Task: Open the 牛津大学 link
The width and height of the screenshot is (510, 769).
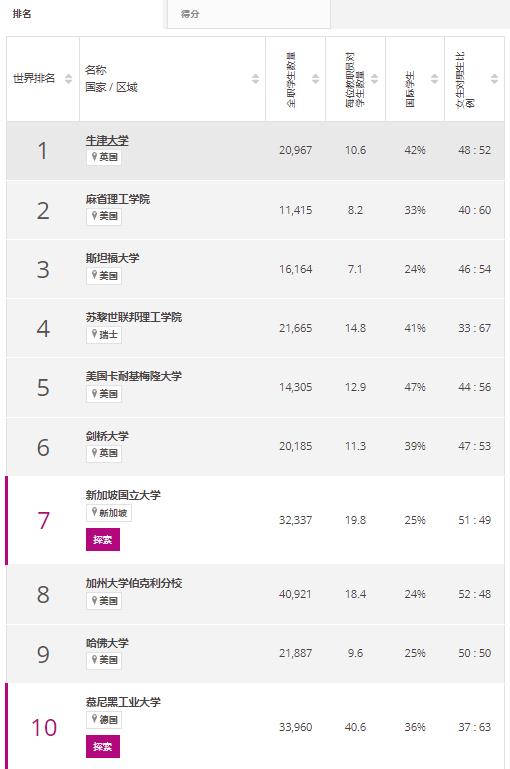Action: point(107,140)
